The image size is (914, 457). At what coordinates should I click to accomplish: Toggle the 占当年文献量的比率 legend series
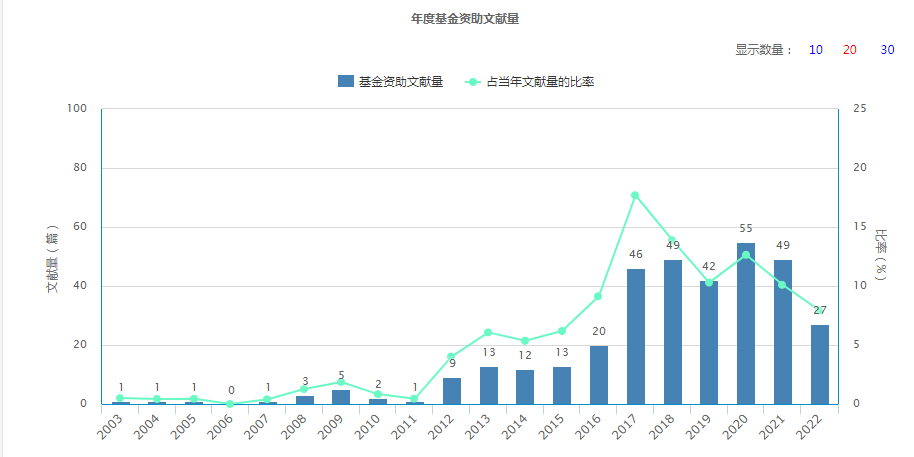click(530, 82)
